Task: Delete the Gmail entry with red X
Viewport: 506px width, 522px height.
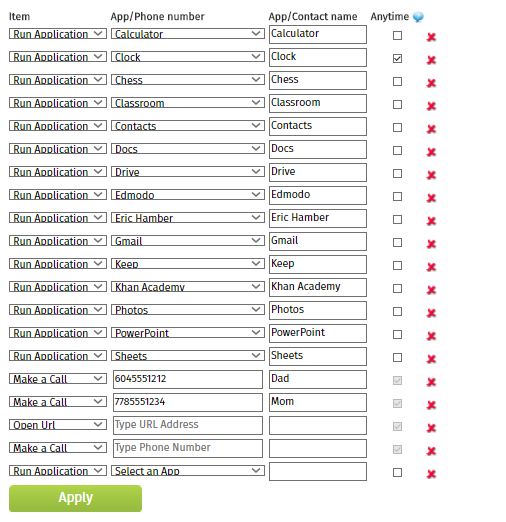Action: (x=431, y=244)
